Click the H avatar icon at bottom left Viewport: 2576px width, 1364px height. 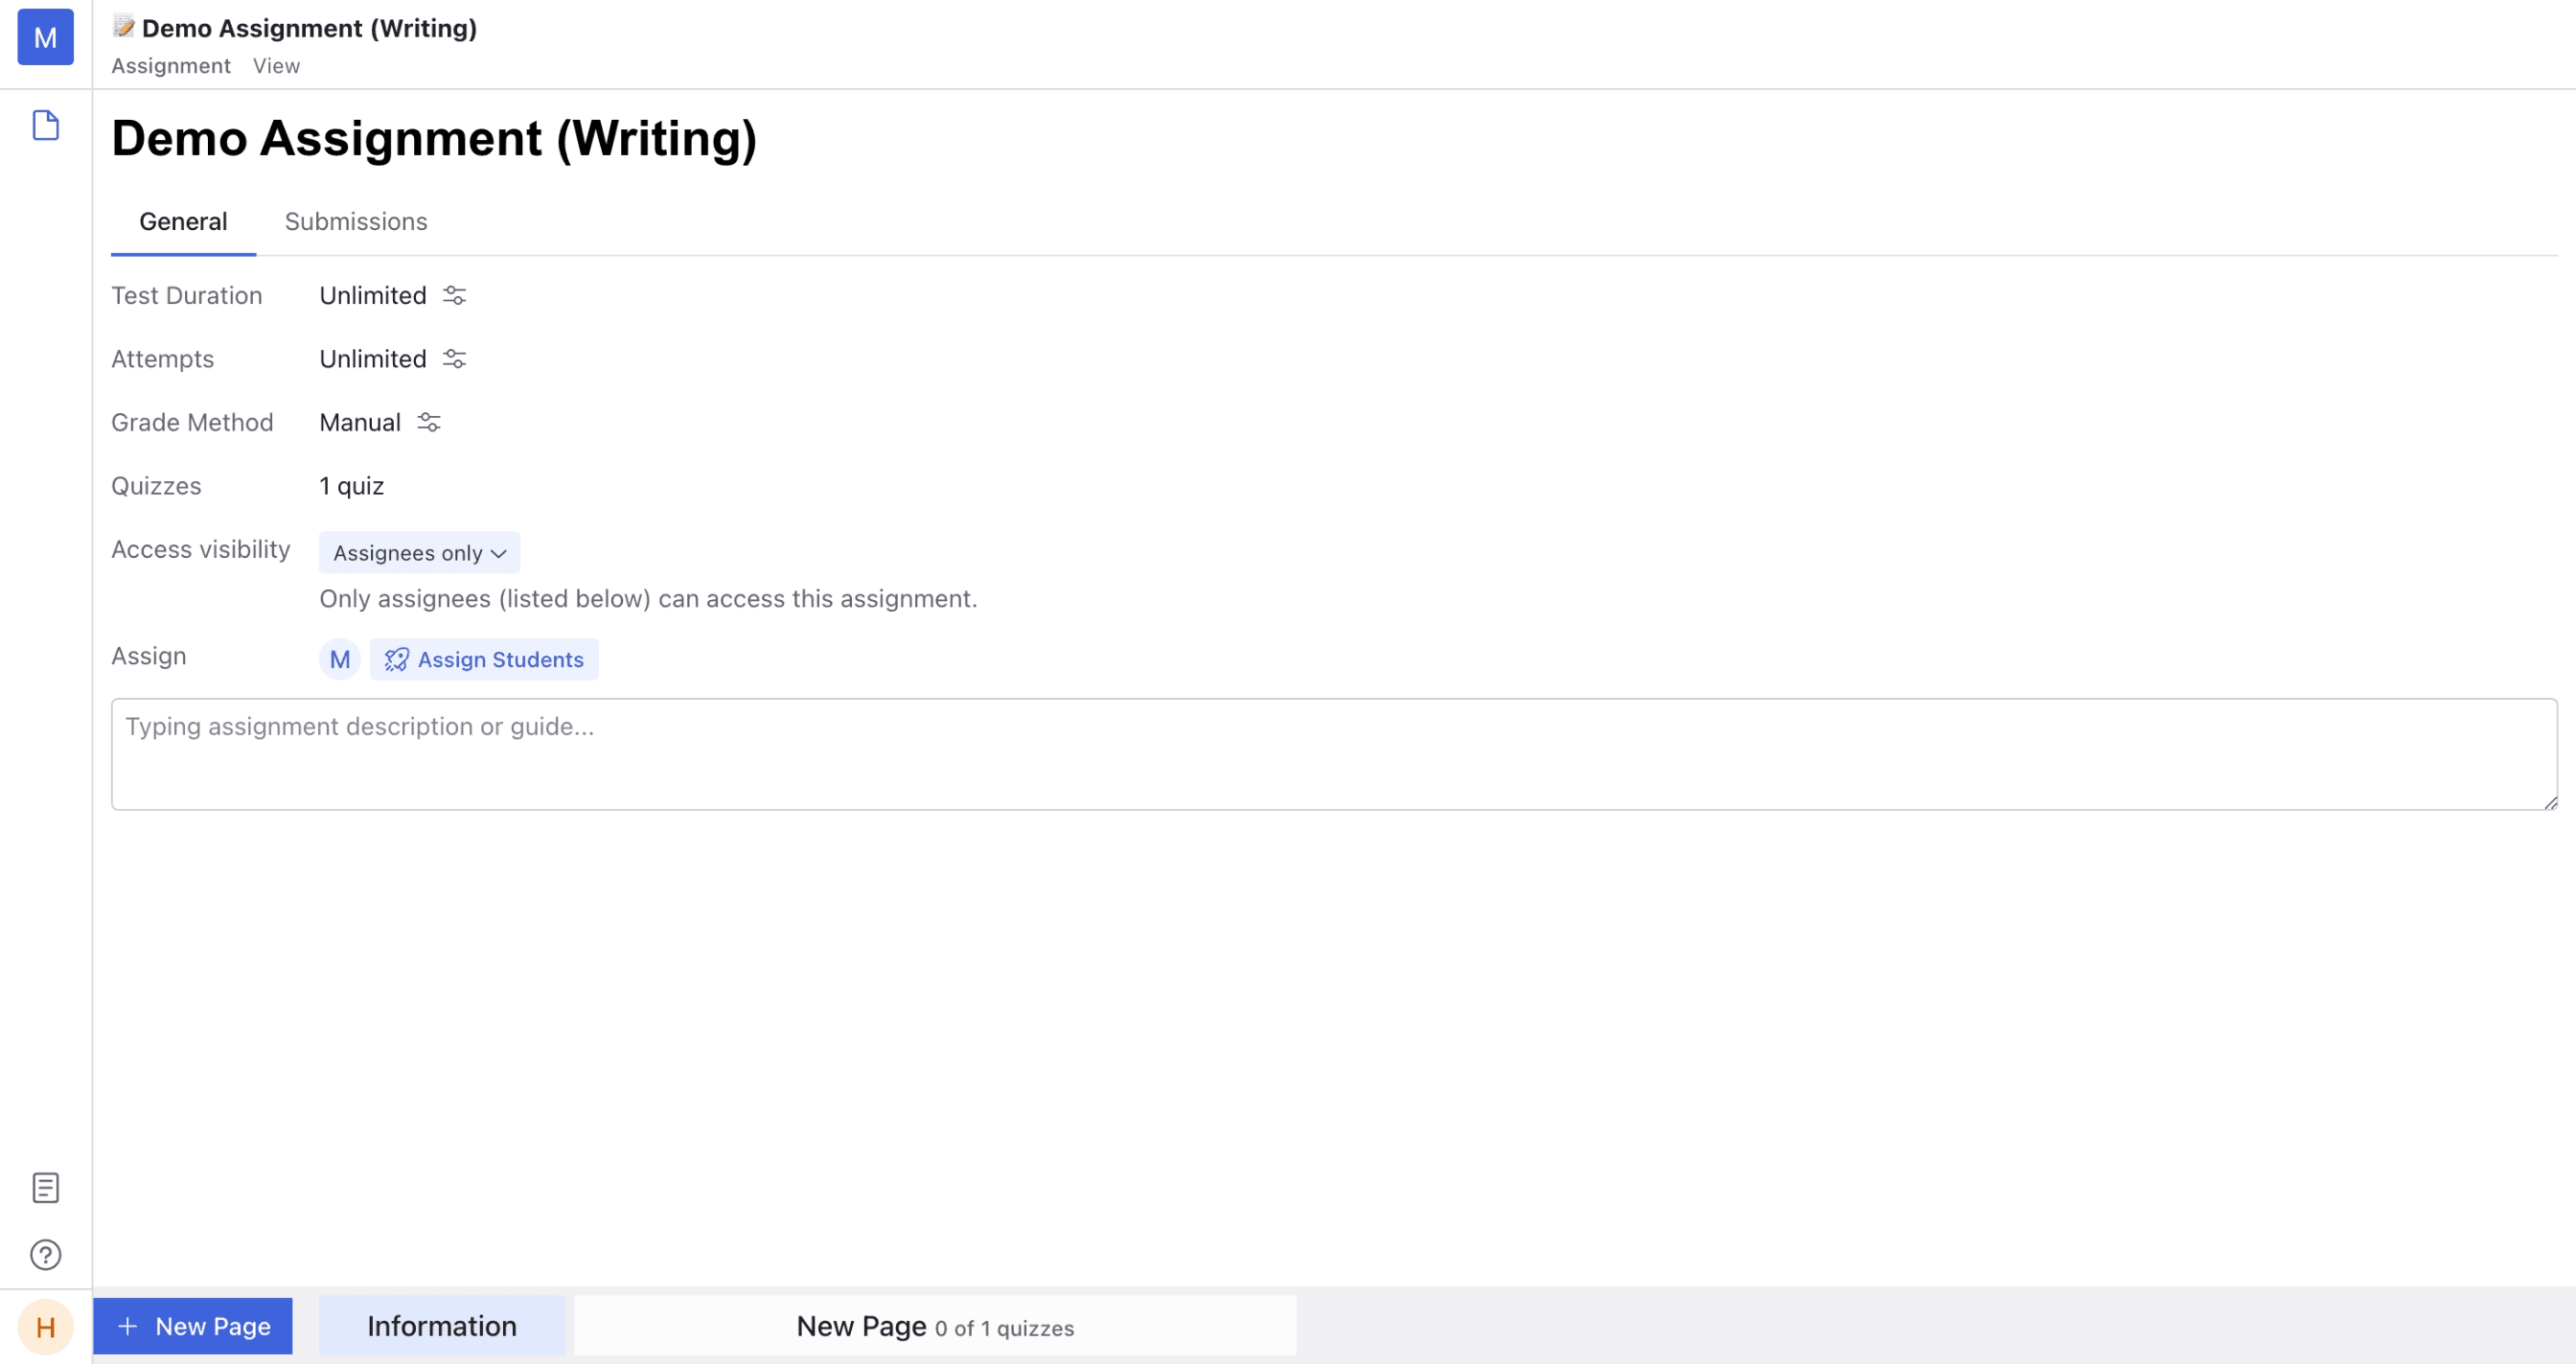(46, 1327)
